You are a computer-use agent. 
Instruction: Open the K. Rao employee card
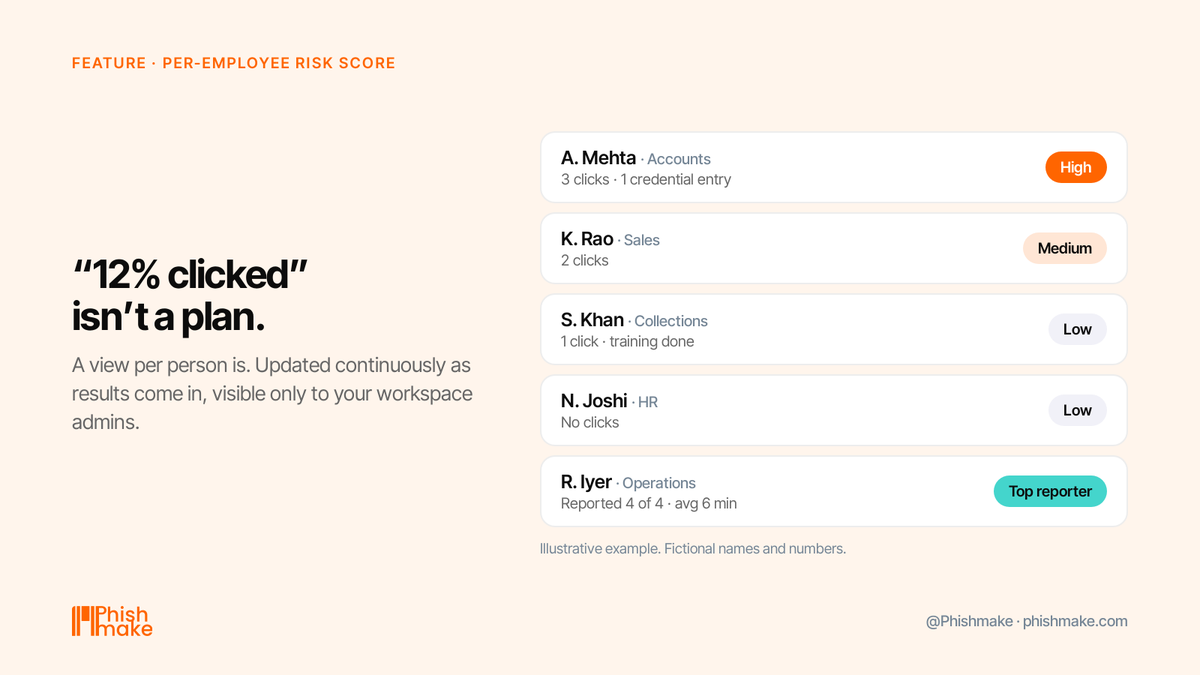(834, 248)
